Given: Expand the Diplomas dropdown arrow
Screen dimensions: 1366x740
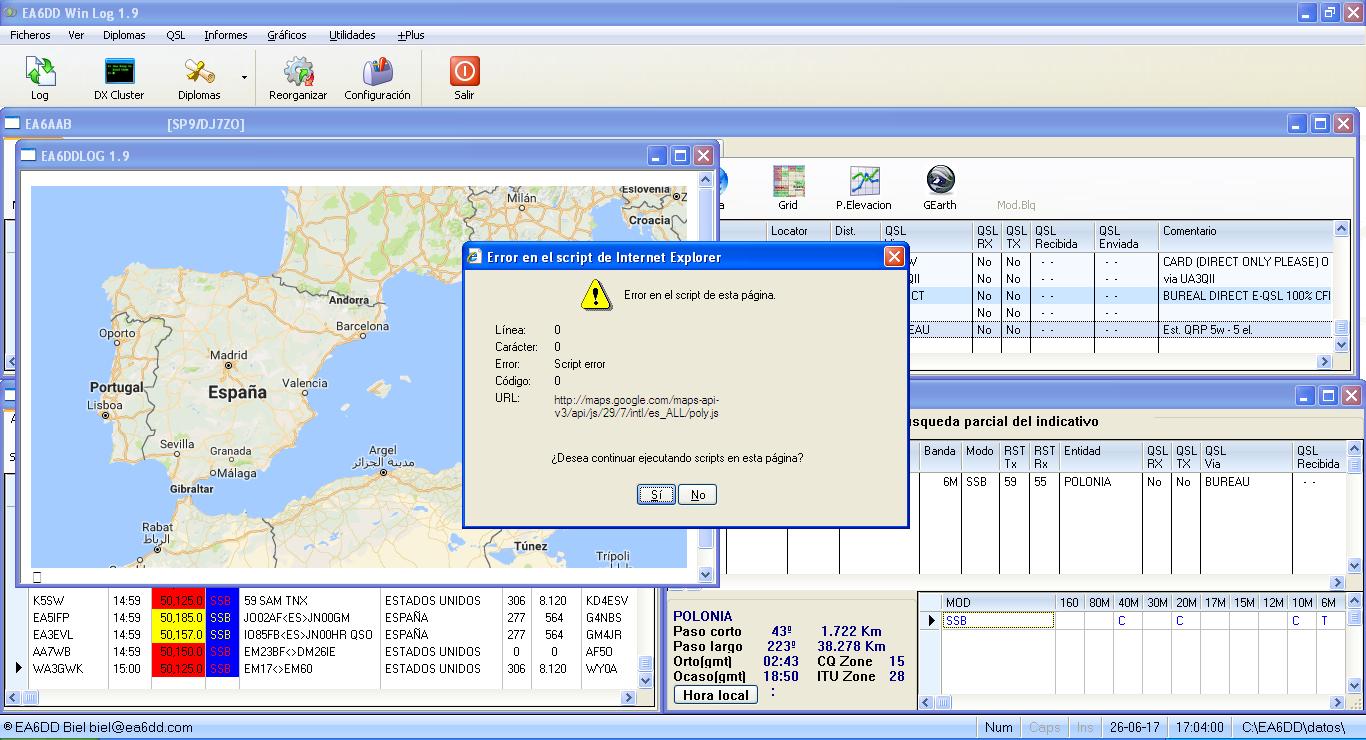Looking at the screenshot, I should (244, 78).
